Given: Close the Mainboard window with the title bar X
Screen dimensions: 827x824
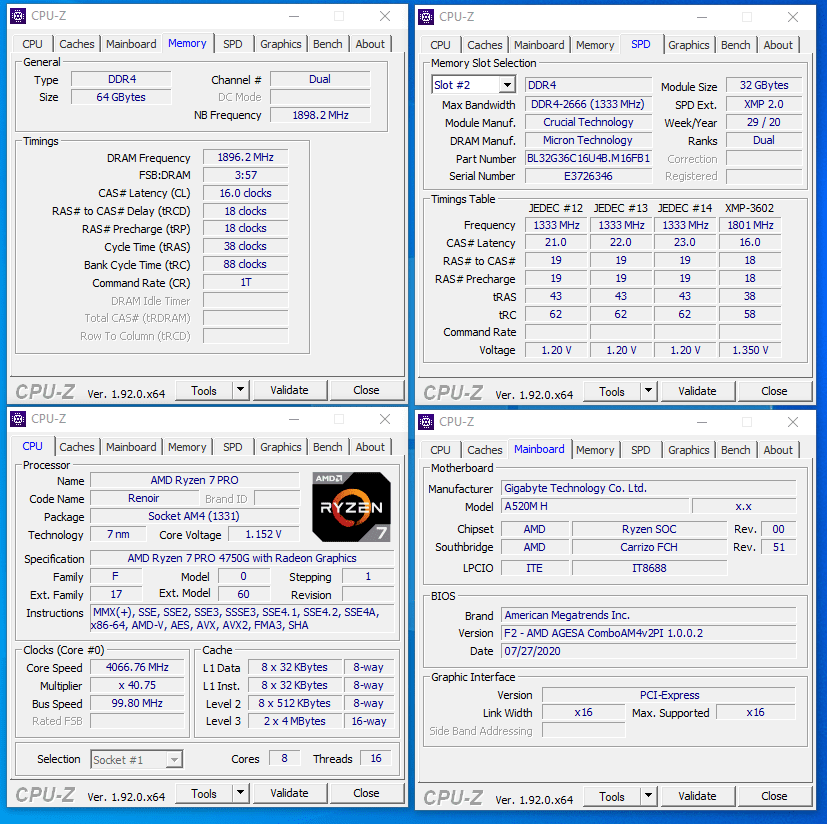Looking at the screenshot, I should click(793, 423).
